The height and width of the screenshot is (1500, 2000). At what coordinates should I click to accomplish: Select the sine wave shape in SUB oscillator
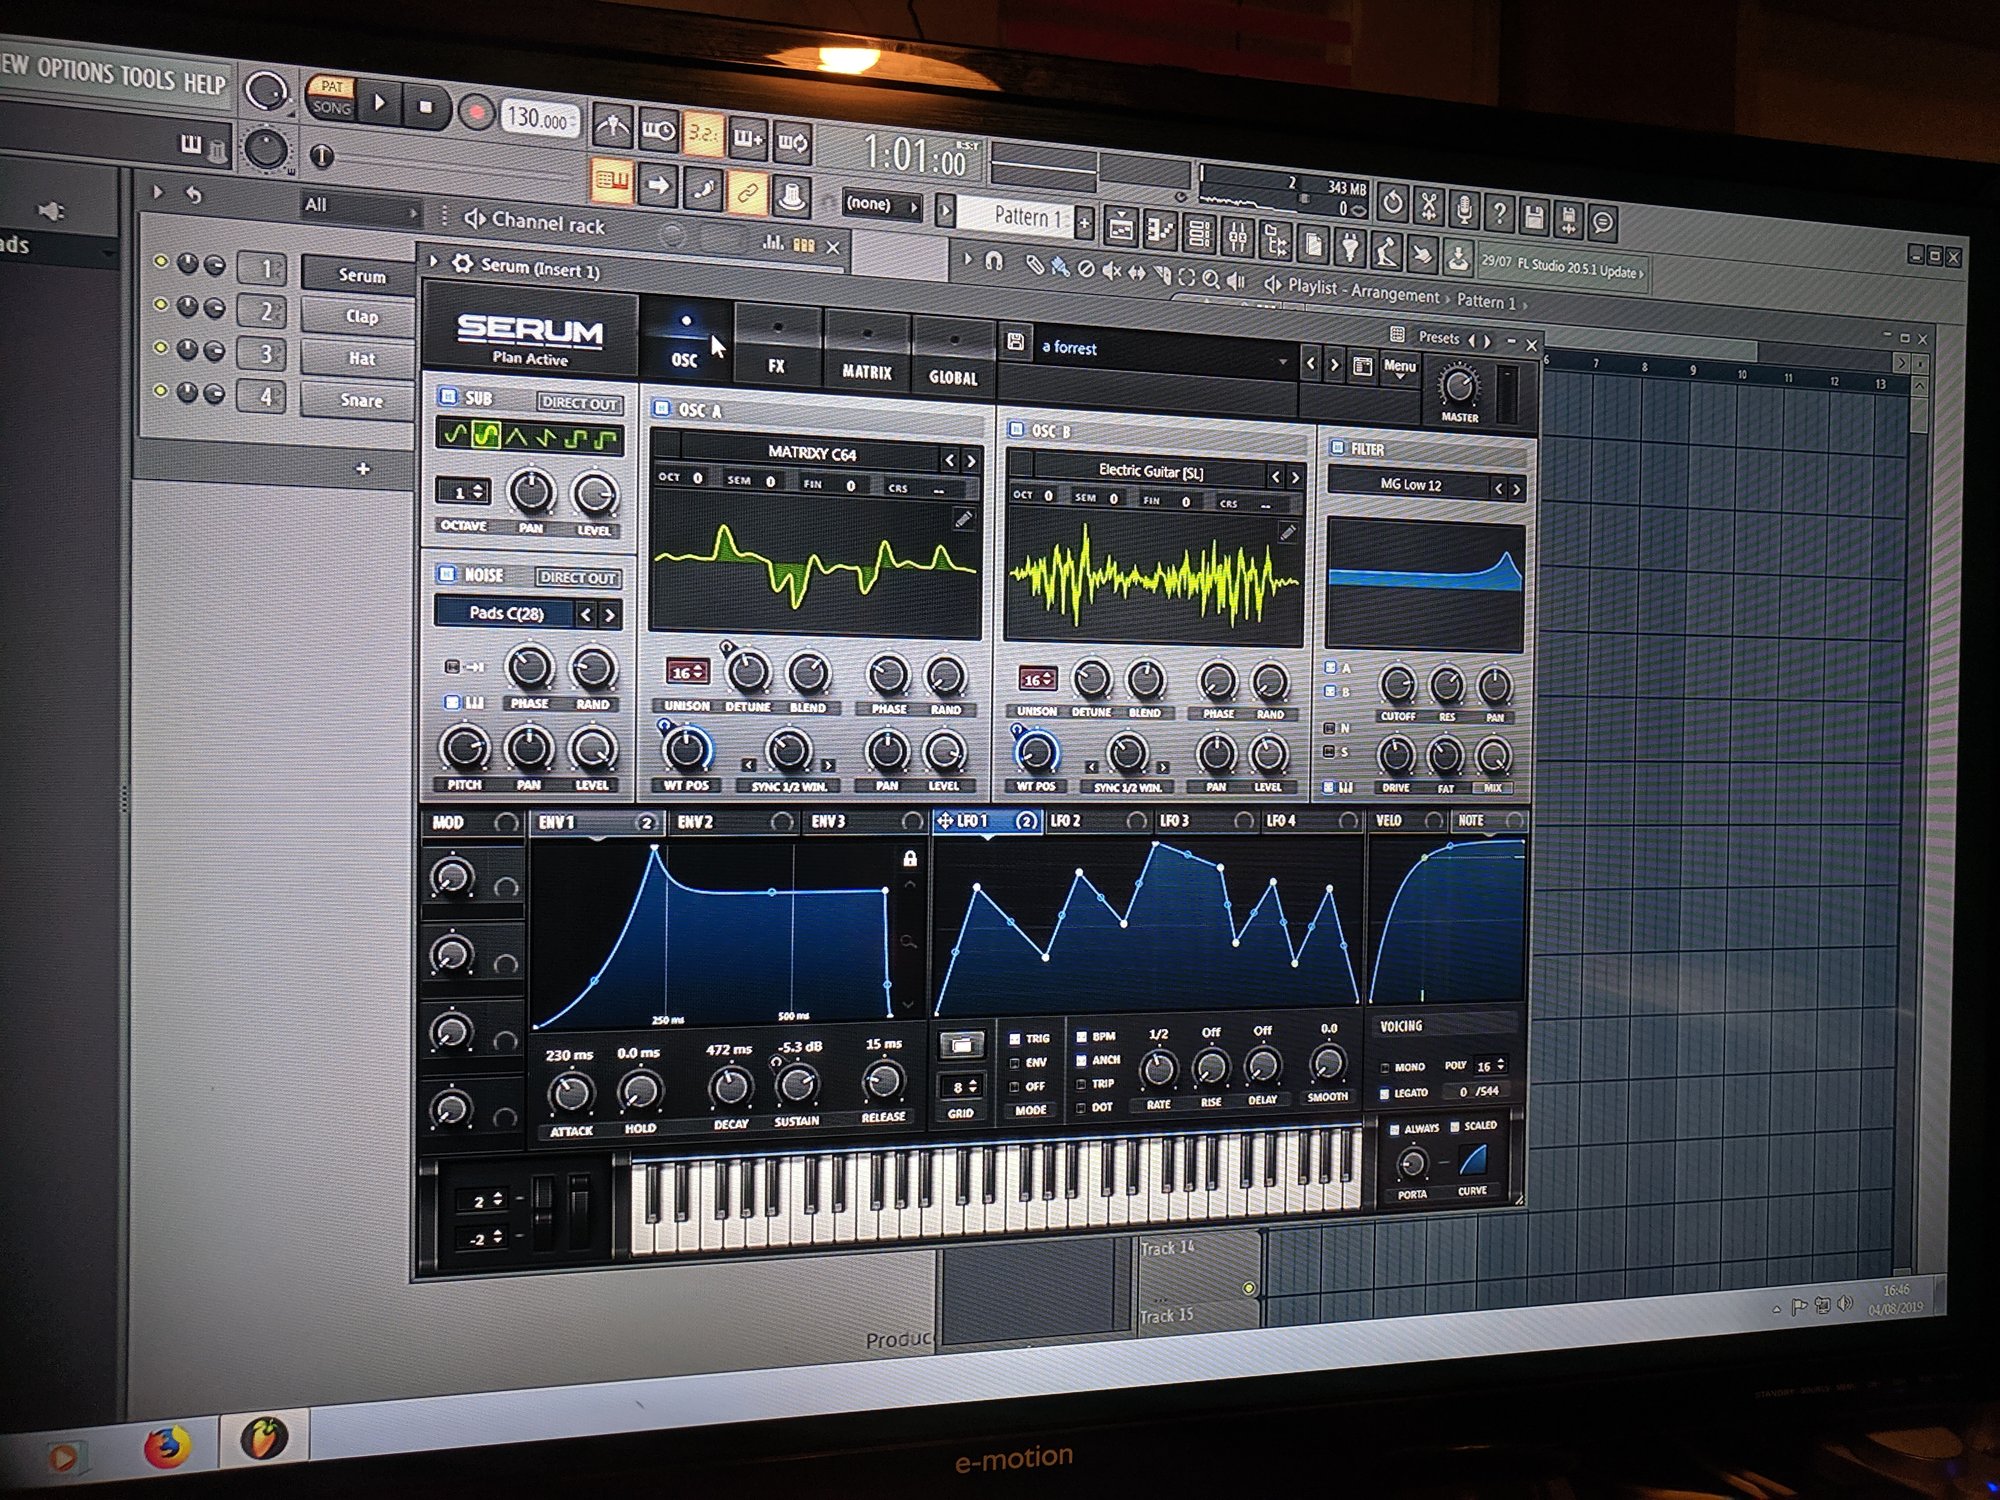[456, 434]
